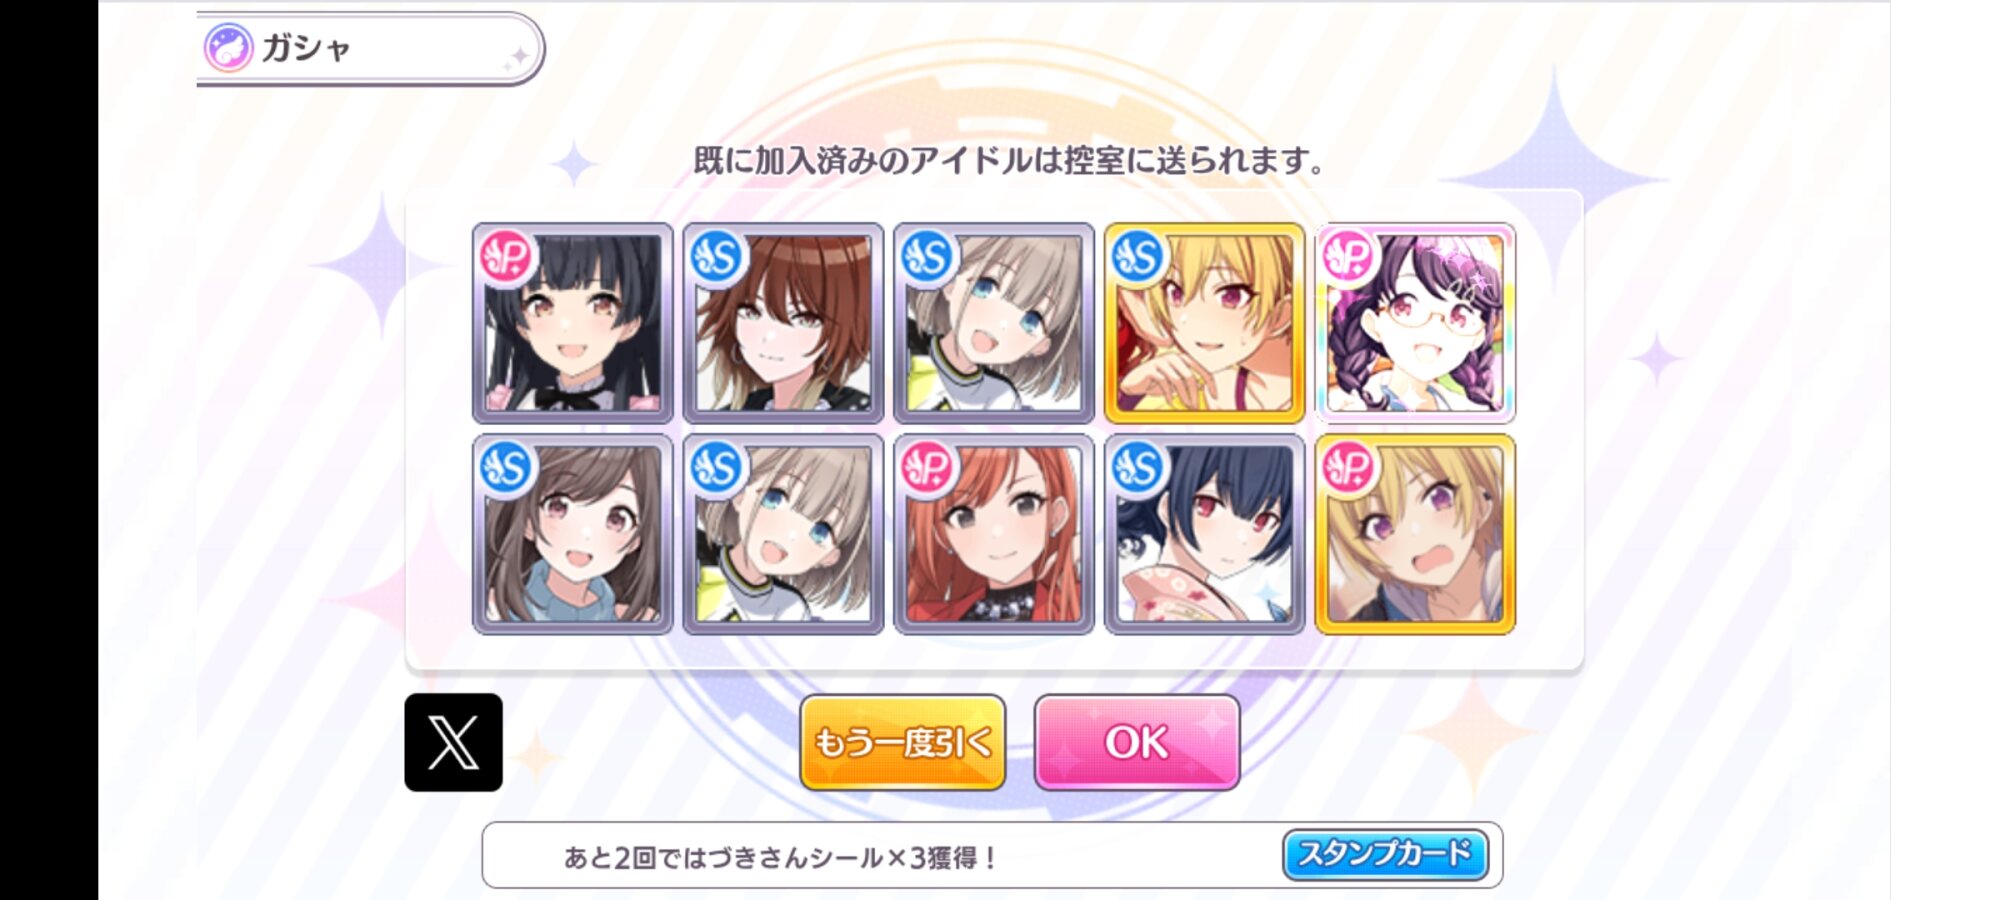
Task: Select the gold-framed blonde S card
Action: pos(1204,323)
